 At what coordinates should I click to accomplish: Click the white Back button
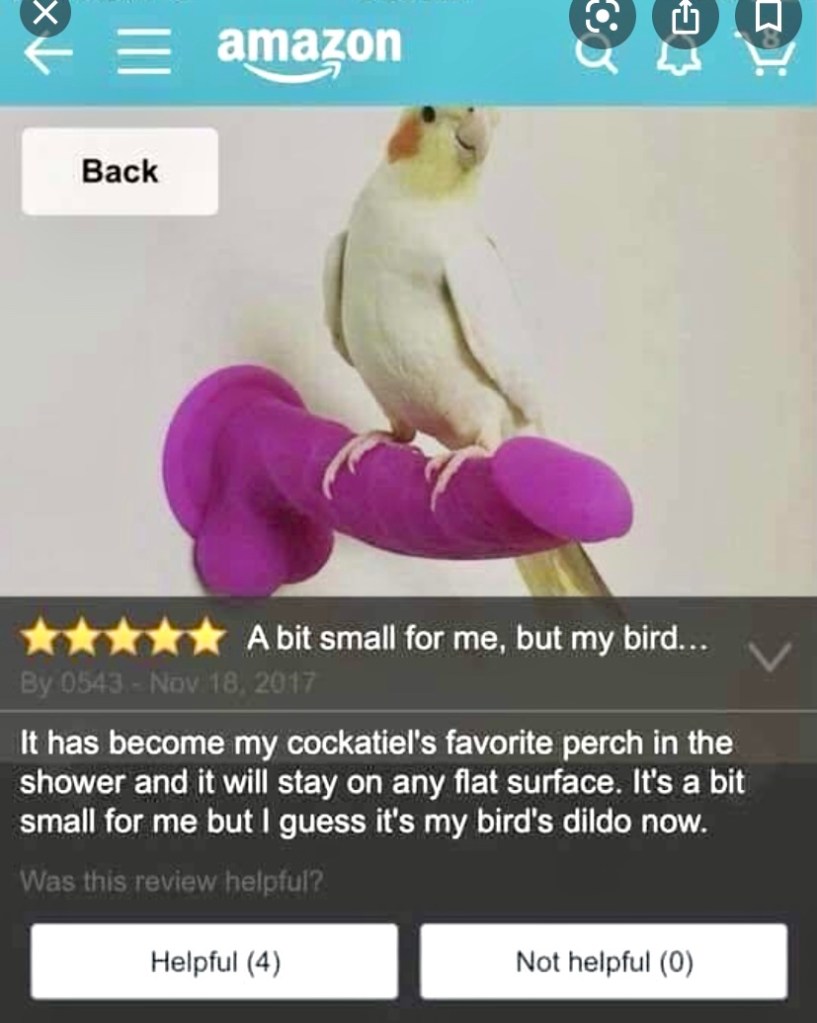[x=120, y=171]
